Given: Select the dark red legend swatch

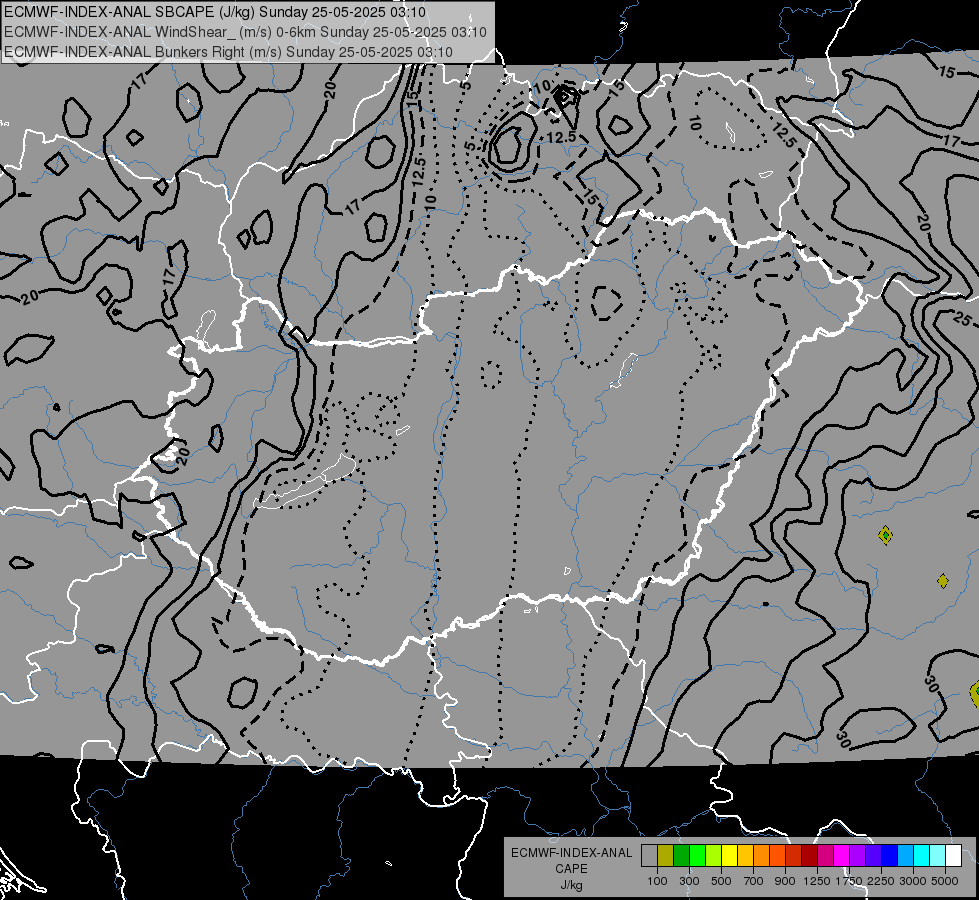Looking at the screenshot, I should point(810,856).
